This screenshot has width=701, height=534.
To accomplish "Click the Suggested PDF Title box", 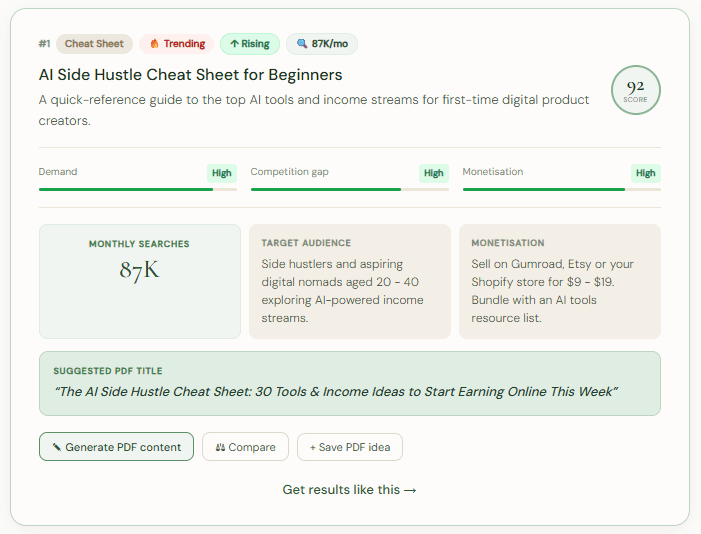I will point(350,383).
